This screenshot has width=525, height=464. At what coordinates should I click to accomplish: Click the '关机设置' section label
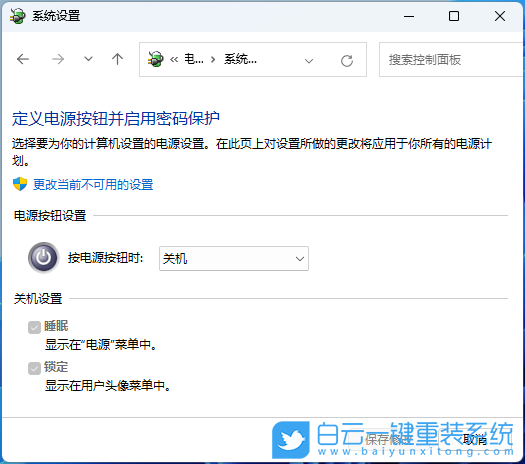click(38, 299)
